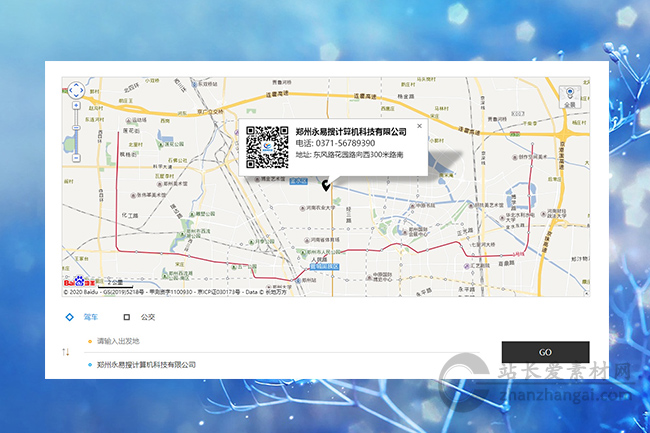Zoom out with the minus button
The width and height of the screenshot is (650, 433).
pyautogui.click(x=76, y=158)
